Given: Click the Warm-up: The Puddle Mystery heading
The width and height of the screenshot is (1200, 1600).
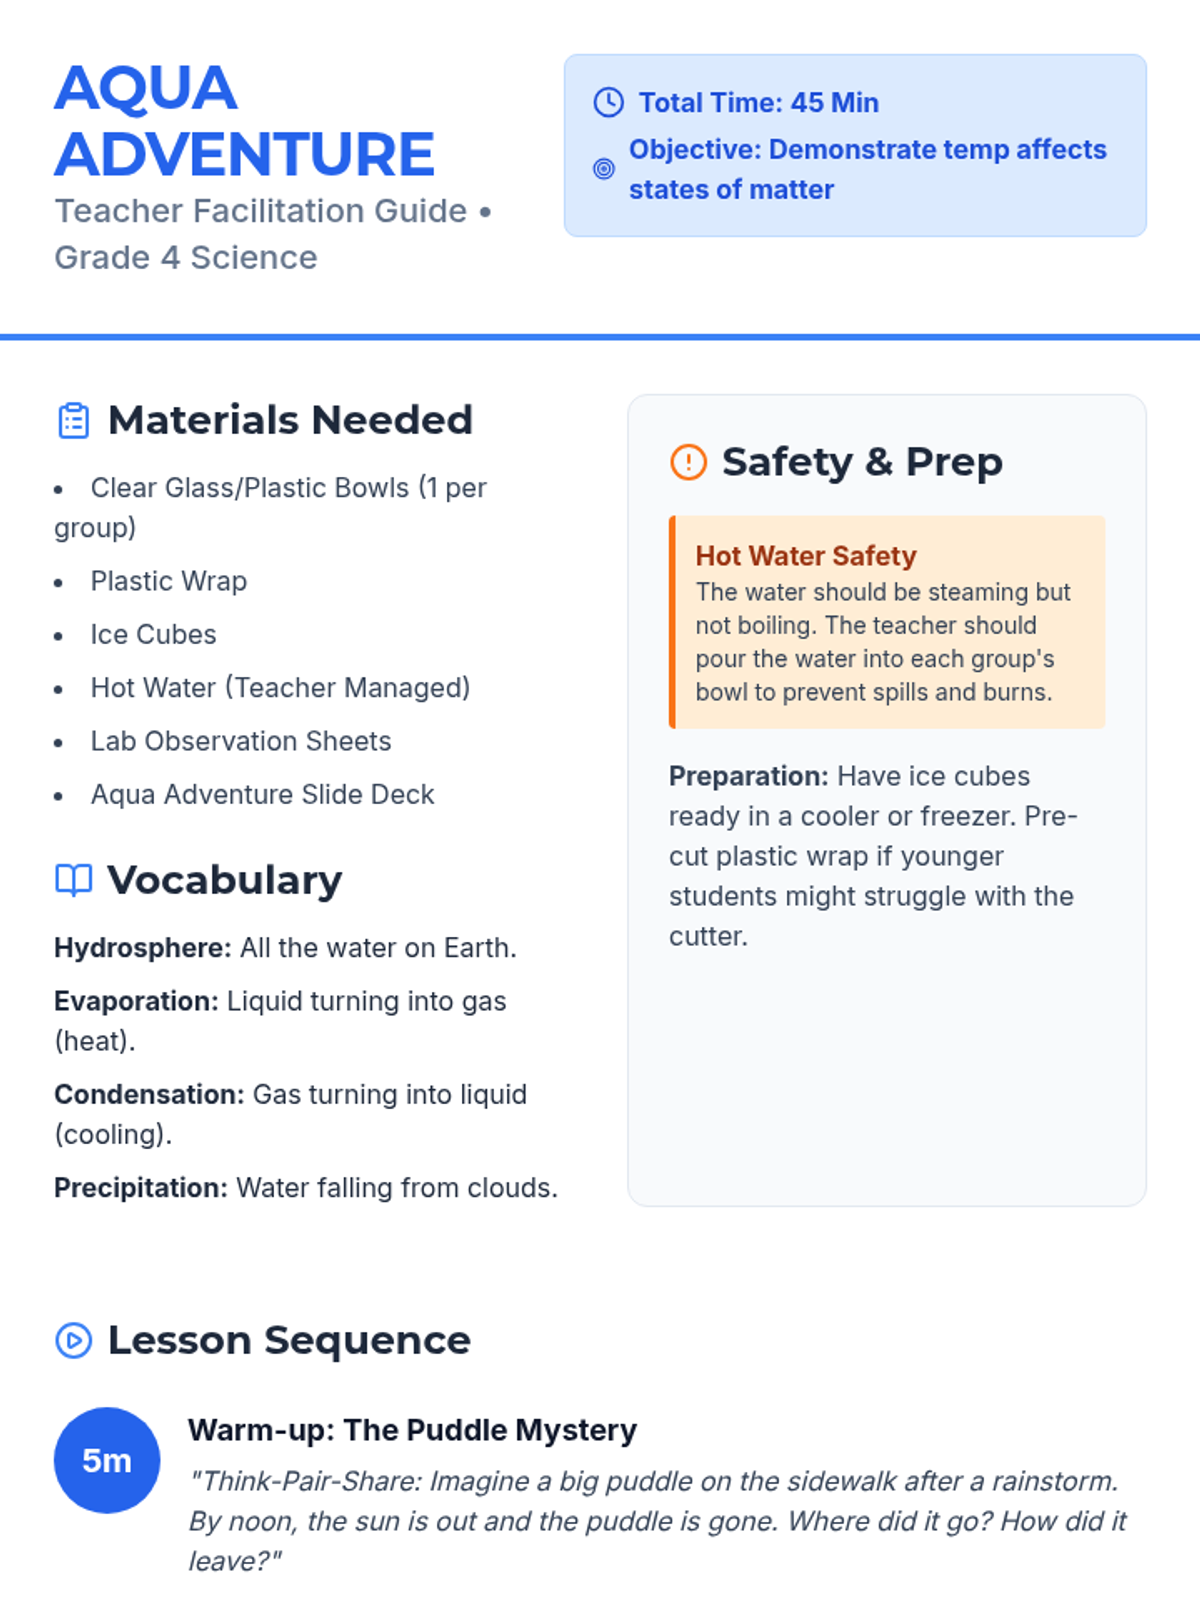Looking at the screenshot, I should pyautogui.click(x=412, y=1430).
